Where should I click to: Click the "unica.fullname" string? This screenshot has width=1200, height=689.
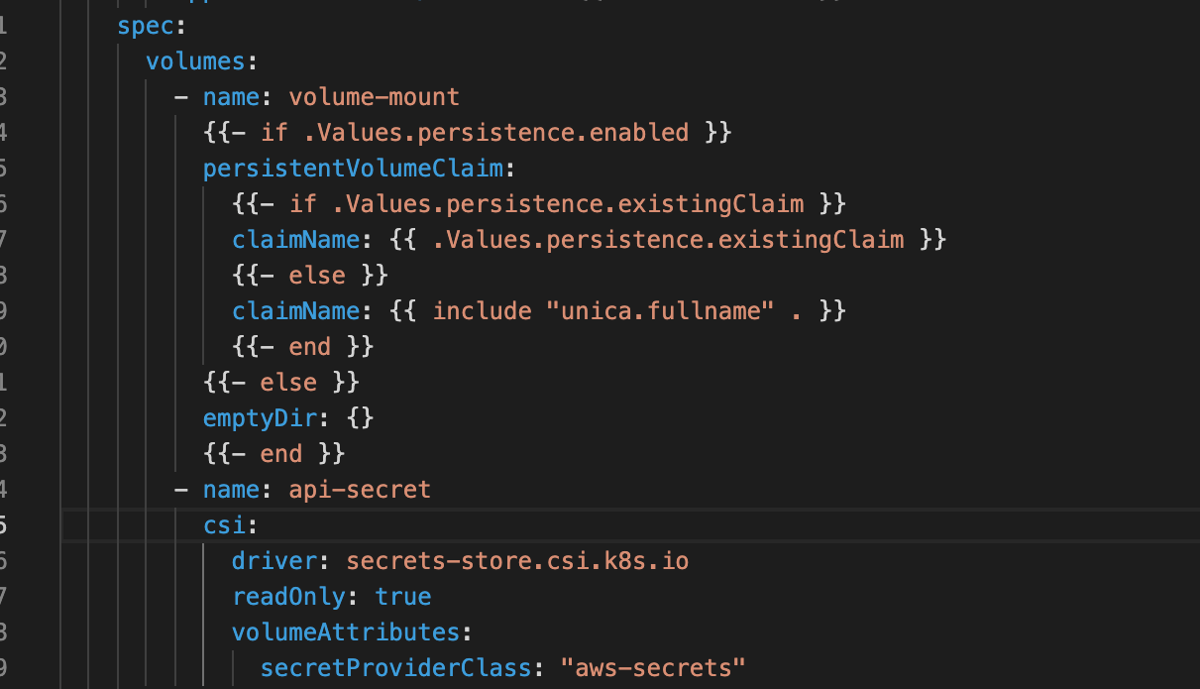tap(662, 311)
